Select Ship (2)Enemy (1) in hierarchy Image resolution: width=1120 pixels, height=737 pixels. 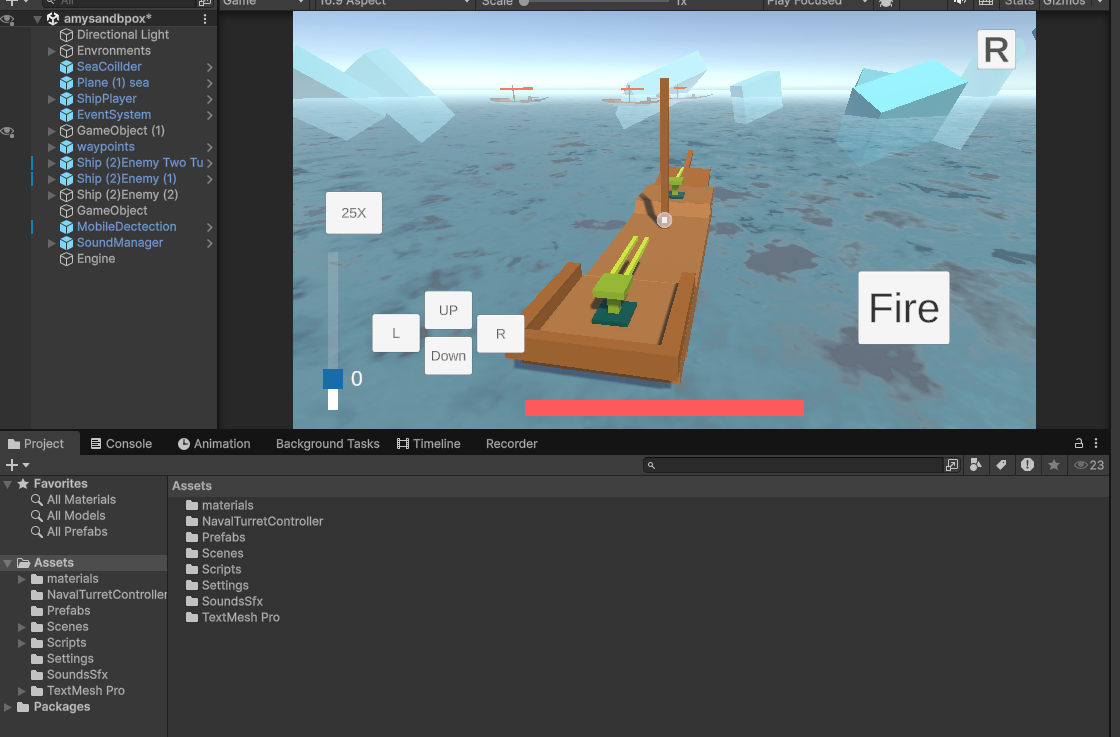pyautogui.click(x=126, y=179)
